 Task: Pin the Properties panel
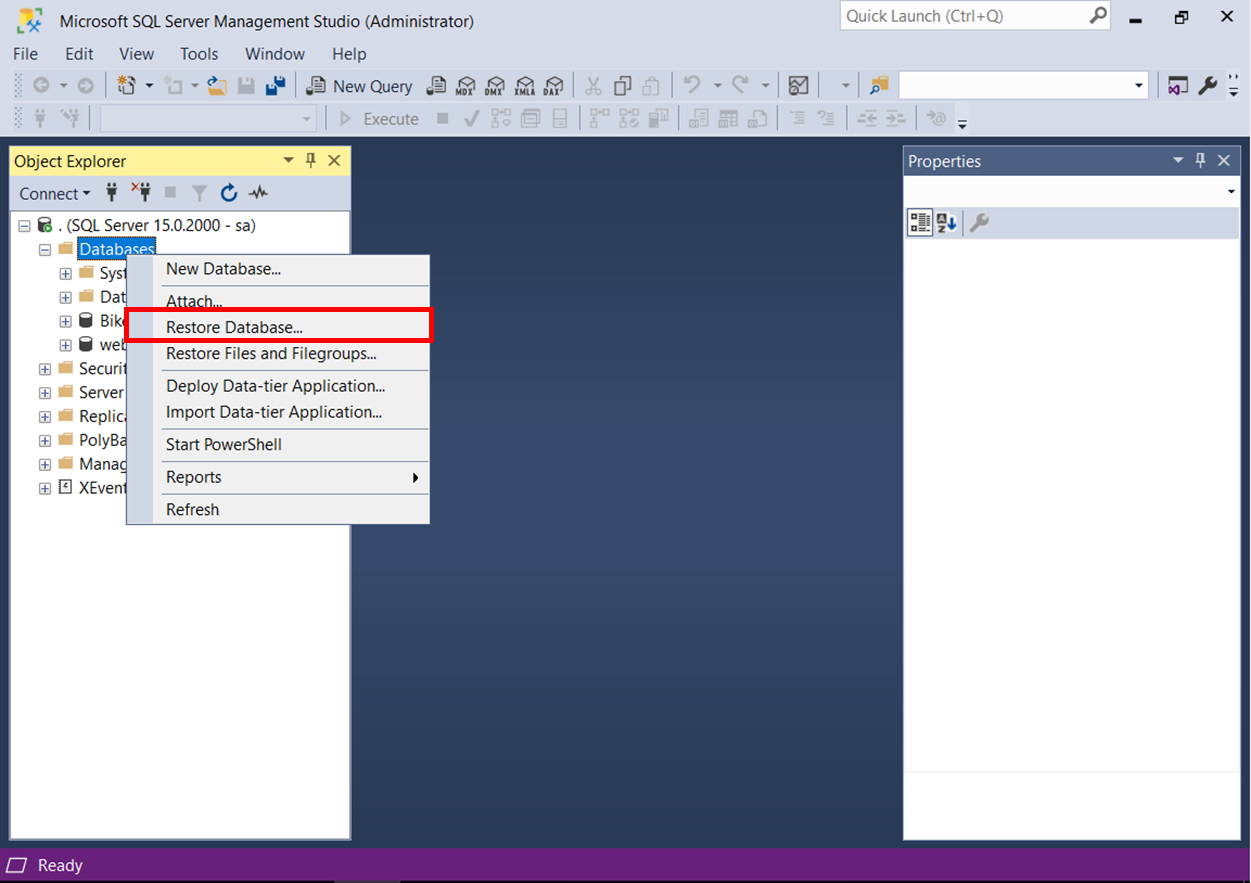coord(1201,160)
